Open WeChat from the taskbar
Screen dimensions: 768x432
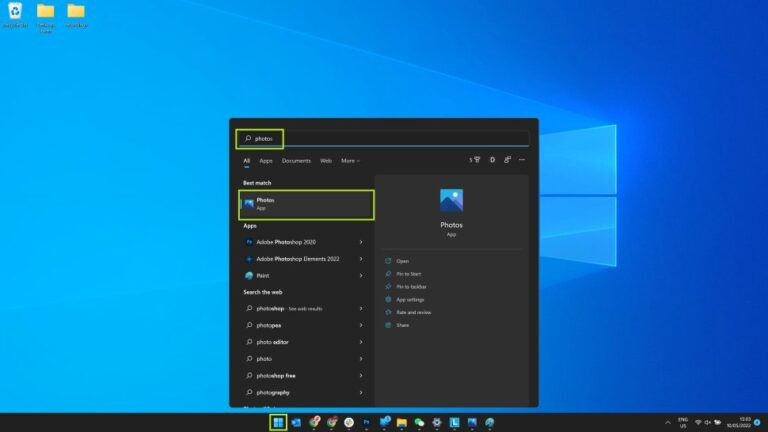pyautogui.click(x=419, y=422)
